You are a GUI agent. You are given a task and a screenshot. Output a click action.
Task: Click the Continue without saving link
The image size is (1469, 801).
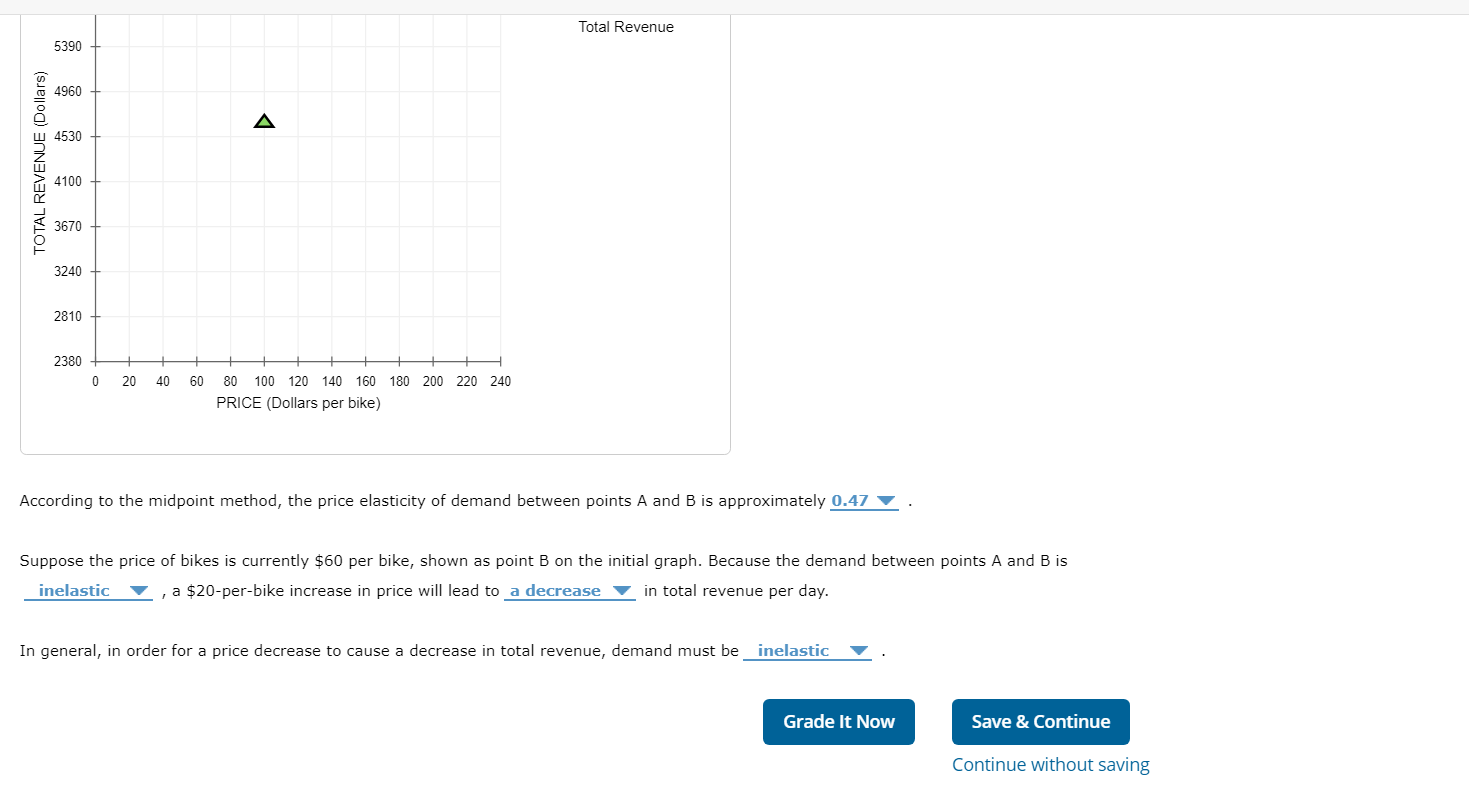[1050, 764]
